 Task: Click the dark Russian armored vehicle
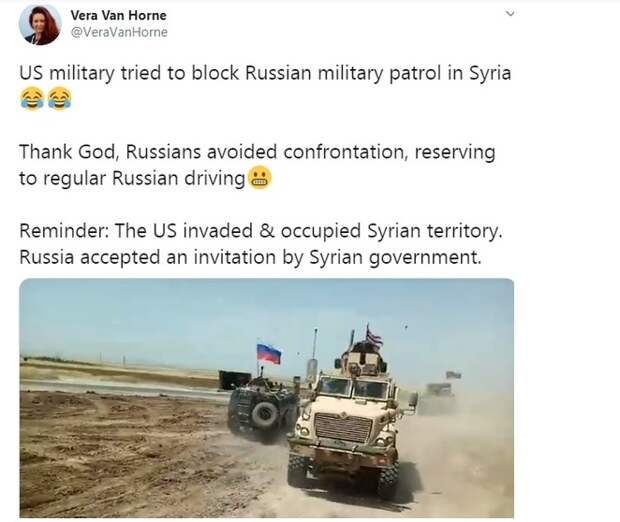(261, 407)
